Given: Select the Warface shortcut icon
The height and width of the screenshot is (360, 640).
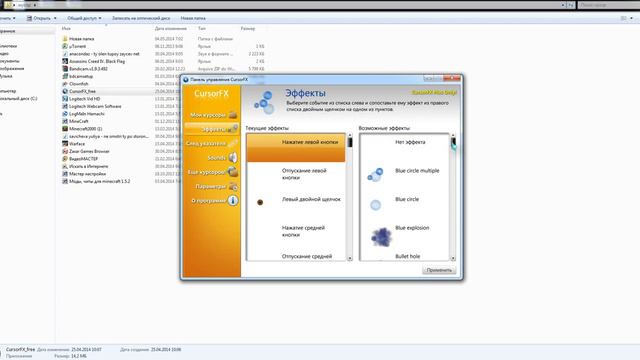Looking at the screenshot, I should [65, 144].
